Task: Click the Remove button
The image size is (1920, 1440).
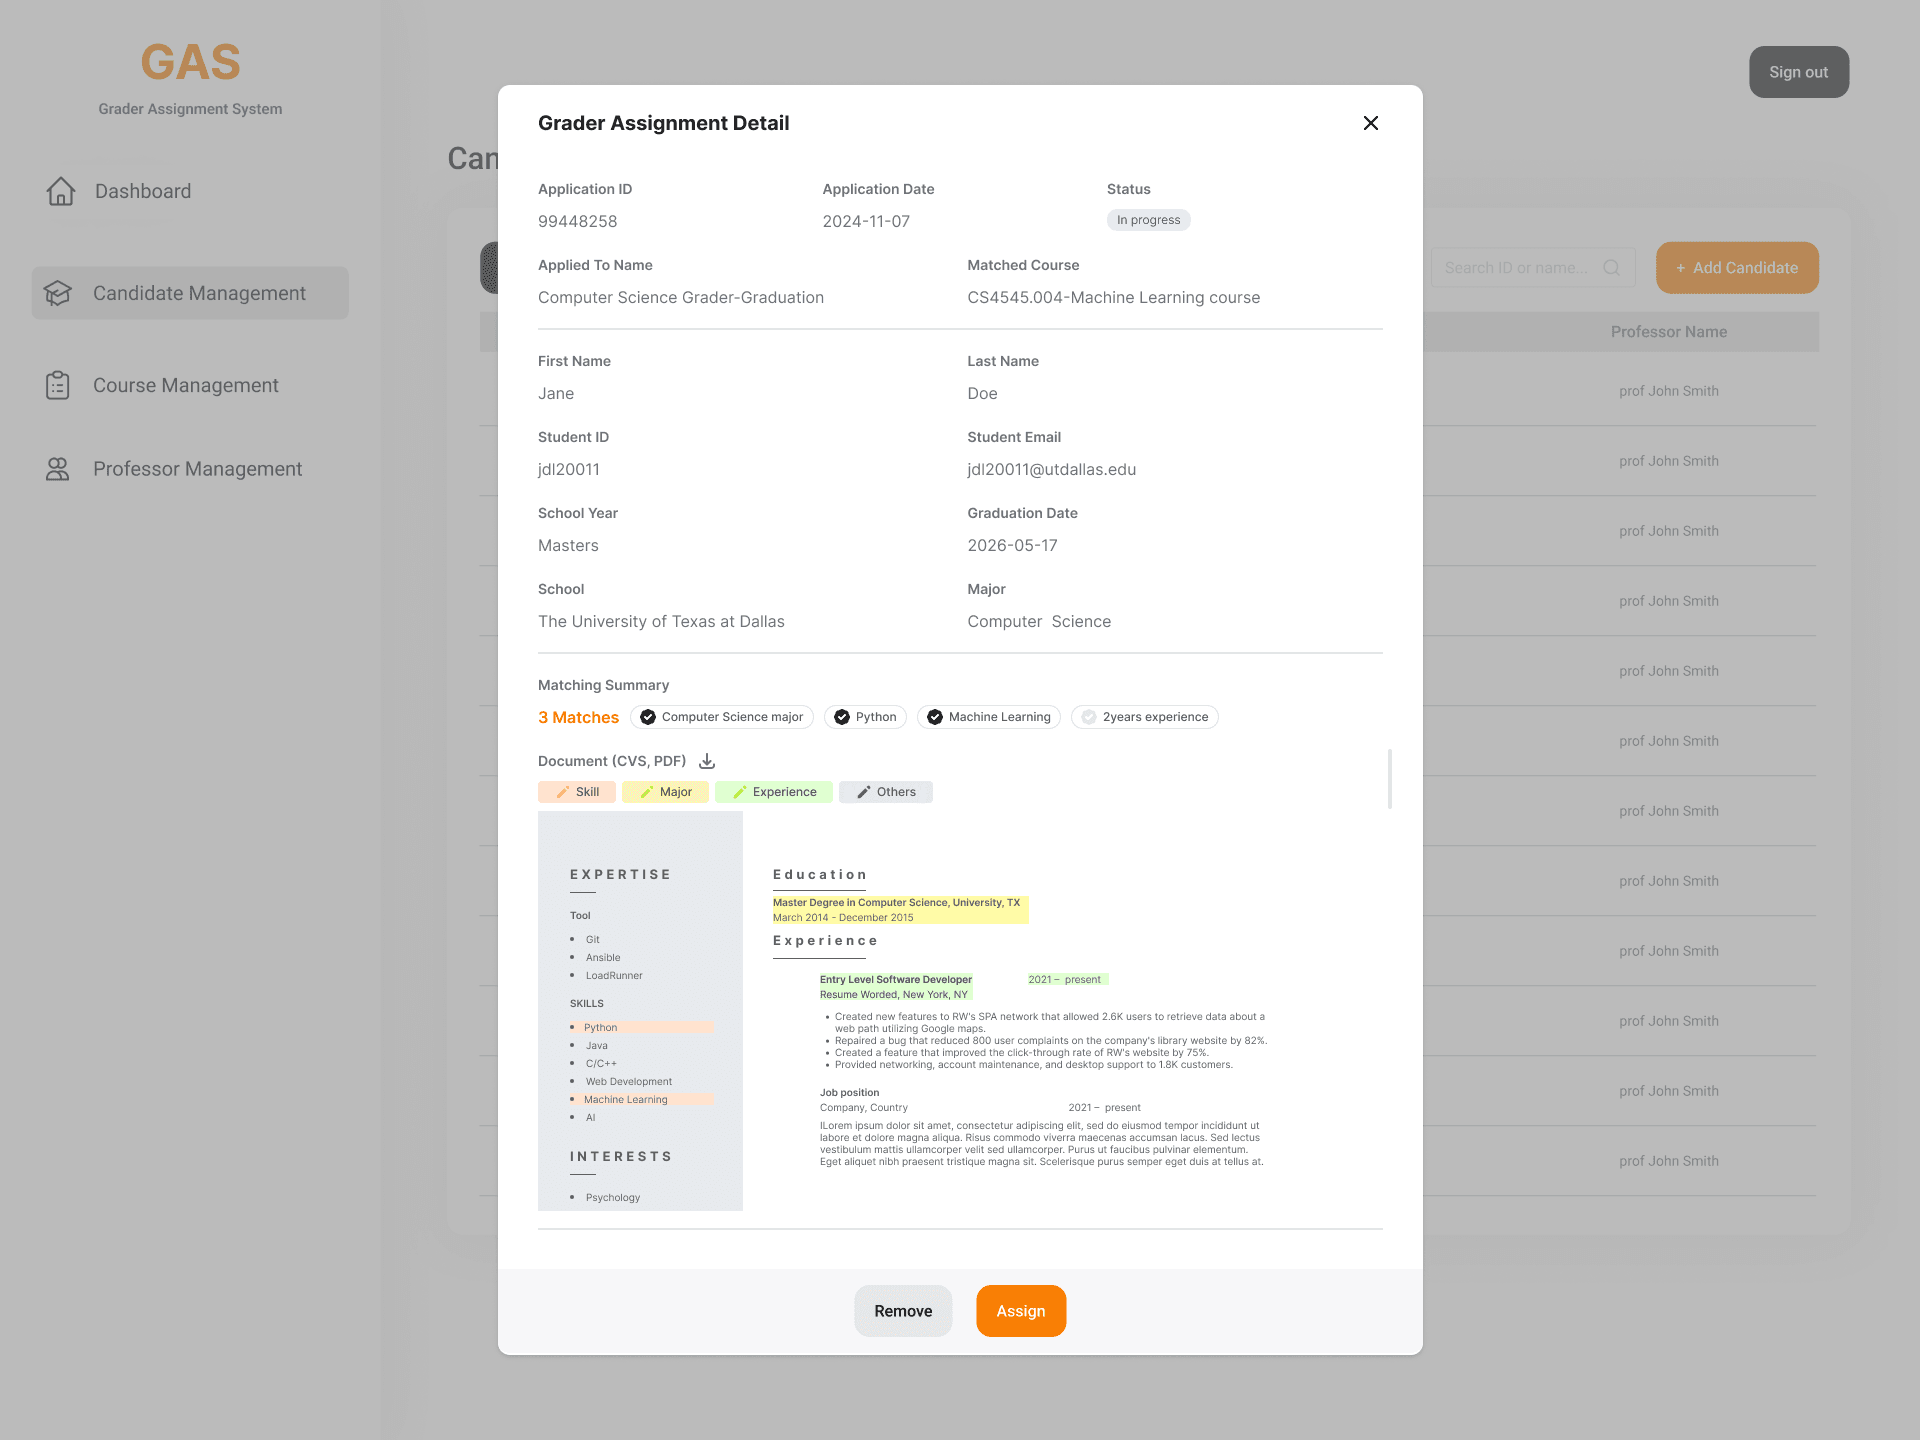Action: tap(902, 1310)
